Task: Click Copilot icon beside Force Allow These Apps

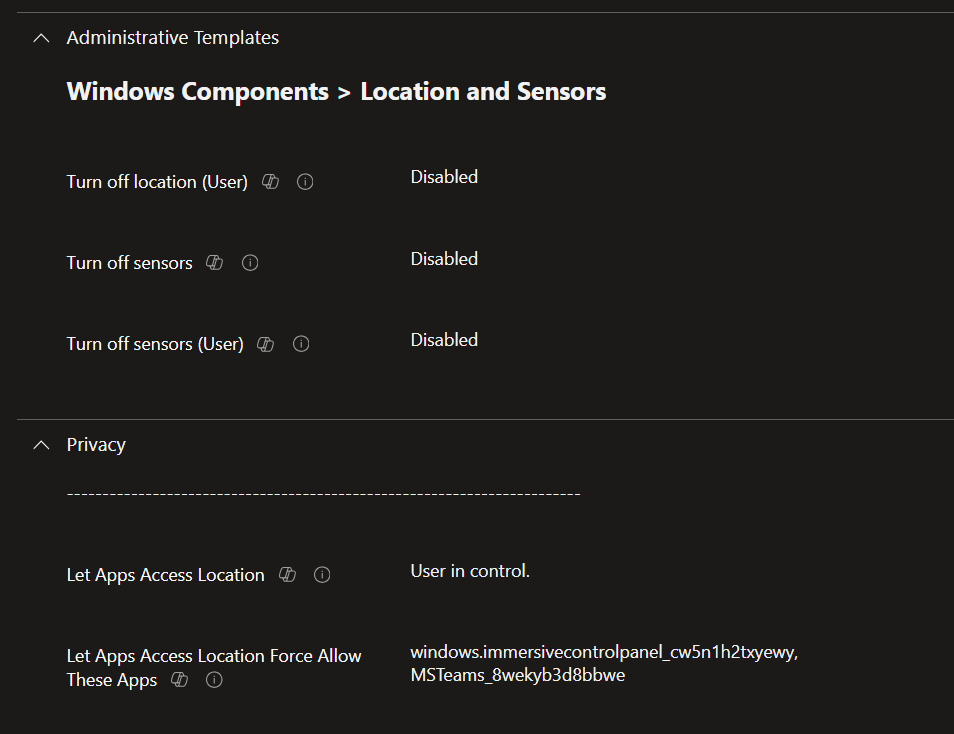Action: click(179, 680)
